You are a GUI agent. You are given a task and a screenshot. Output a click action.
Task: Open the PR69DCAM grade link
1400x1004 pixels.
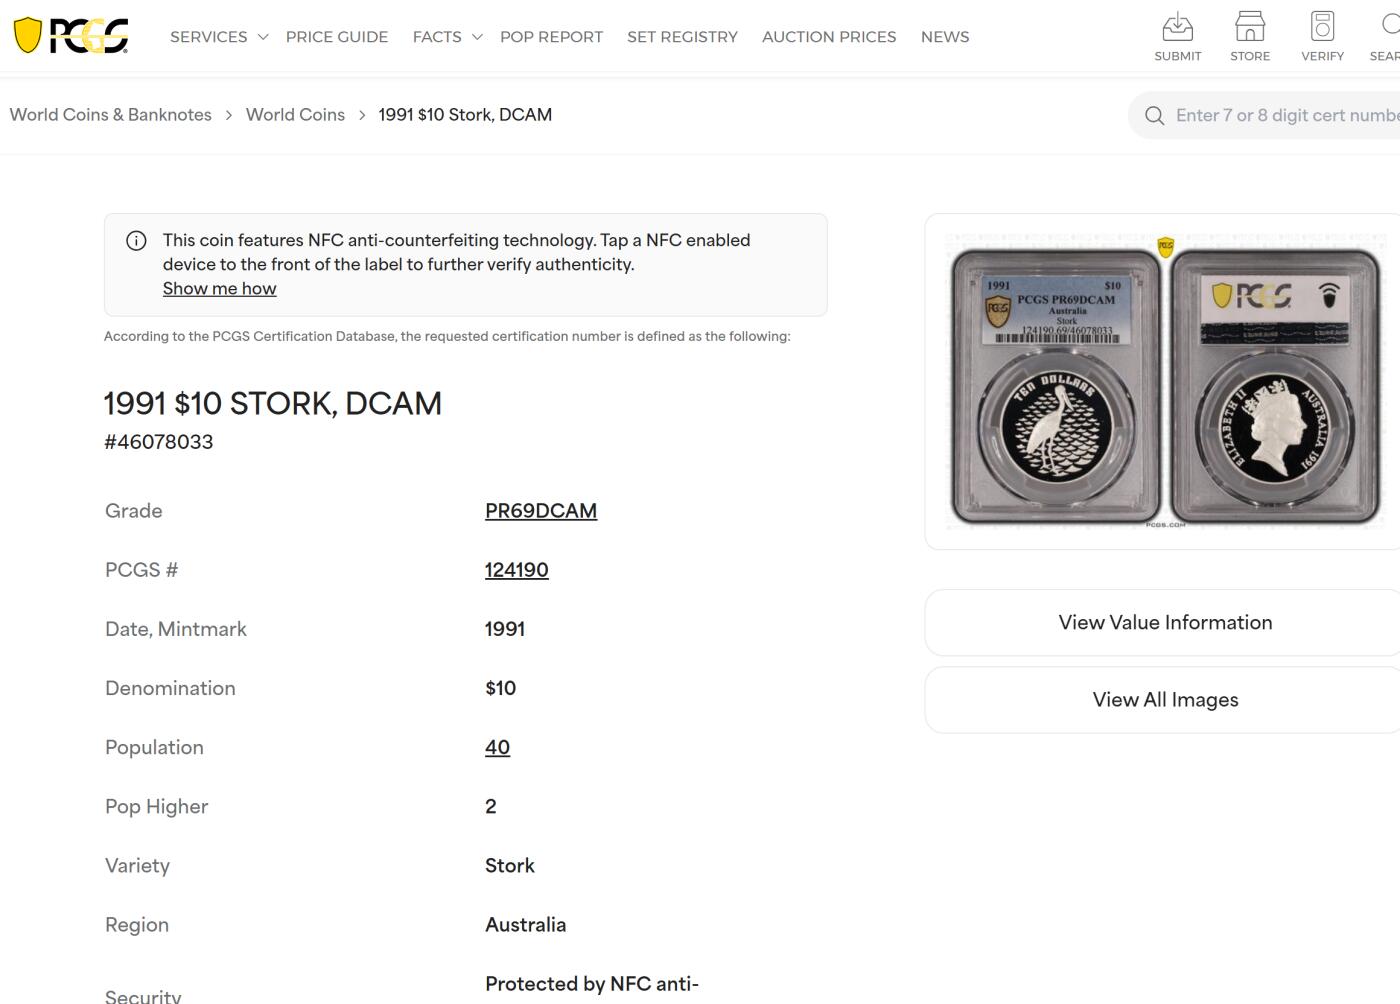pyautogui.click(x=541, y=511)
